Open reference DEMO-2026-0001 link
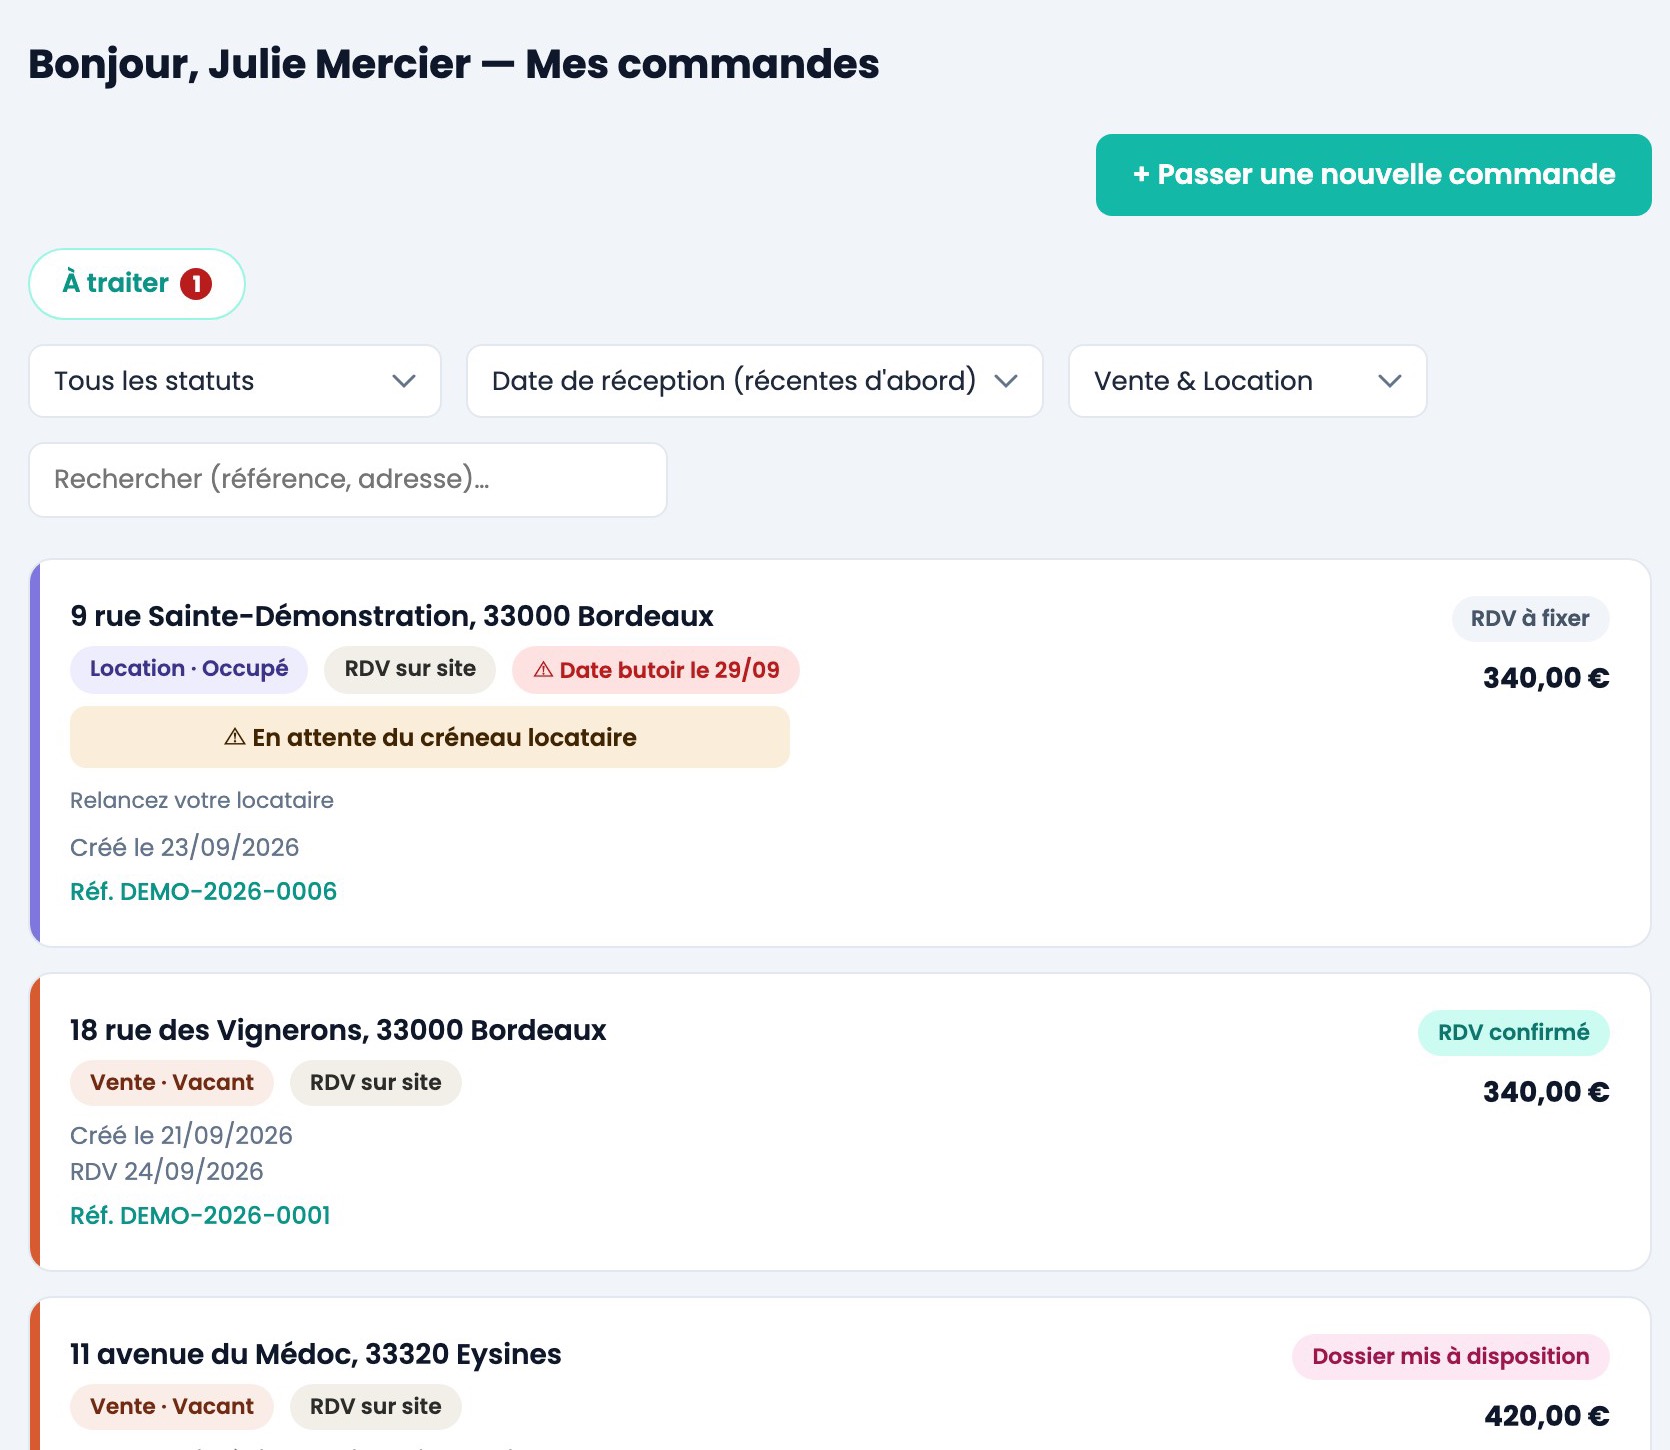The image size is (1670, 1450). point(200,1215)
